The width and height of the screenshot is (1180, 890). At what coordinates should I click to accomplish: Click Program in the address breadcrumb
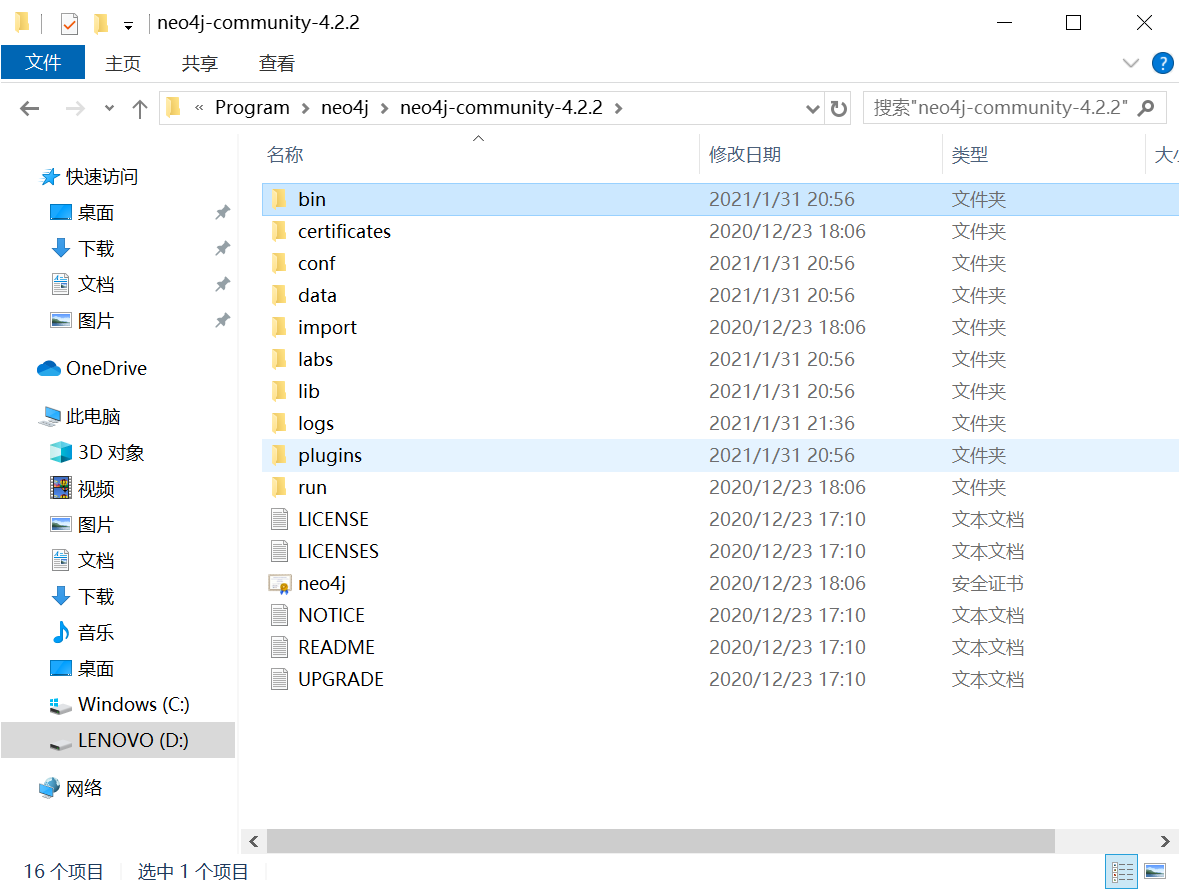pos(252,108)
